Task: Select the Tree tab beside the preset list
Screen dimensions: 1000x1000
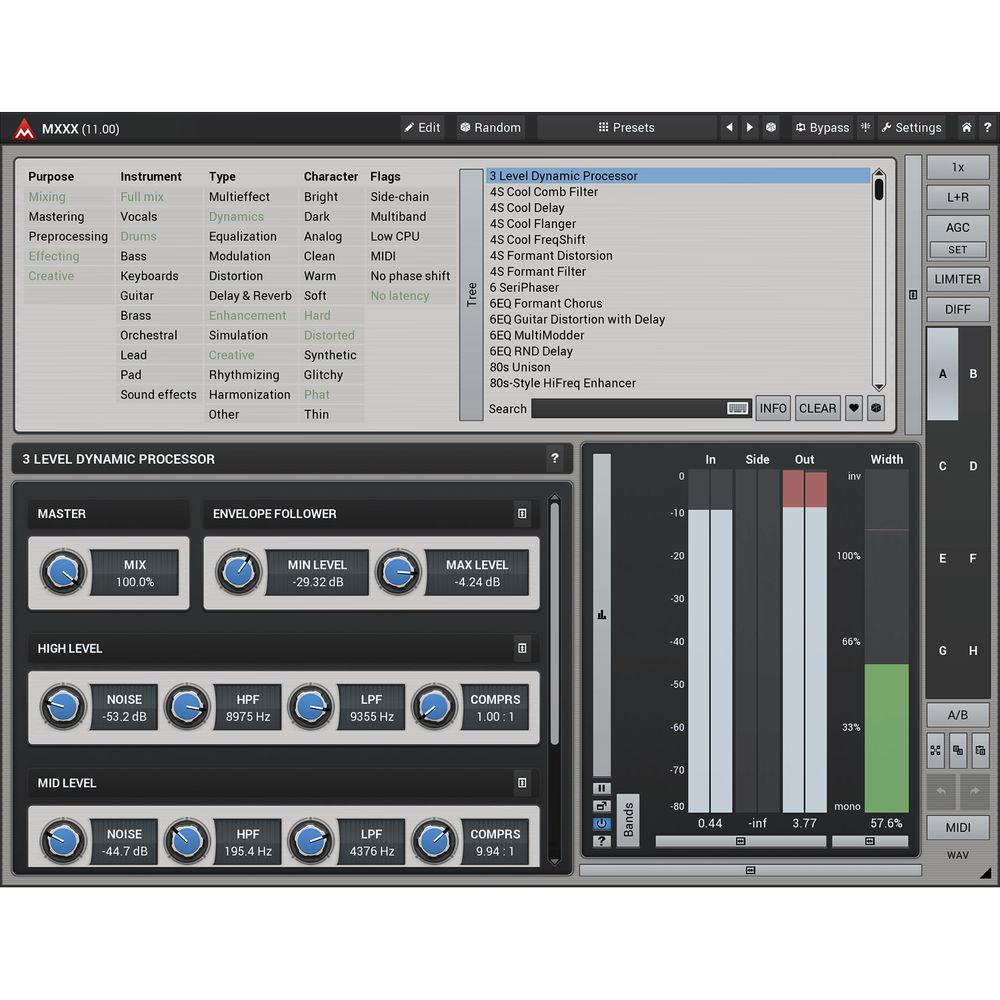Action: click(x=471, y=295)
